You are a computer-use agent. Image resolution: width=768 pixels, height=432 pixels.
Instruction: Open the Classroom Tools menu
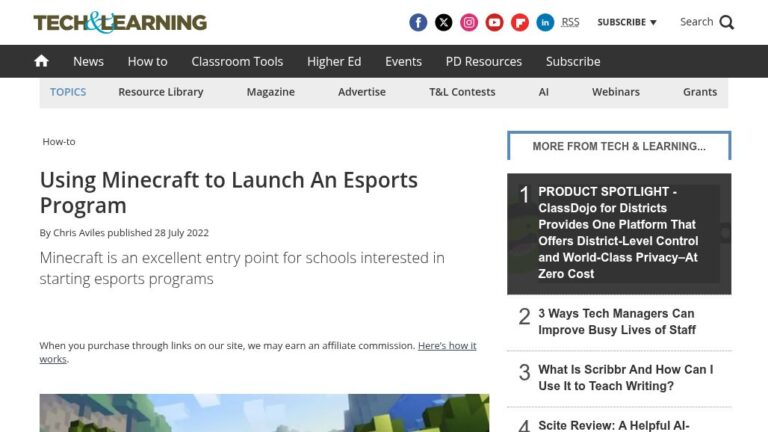coord(237,62)
